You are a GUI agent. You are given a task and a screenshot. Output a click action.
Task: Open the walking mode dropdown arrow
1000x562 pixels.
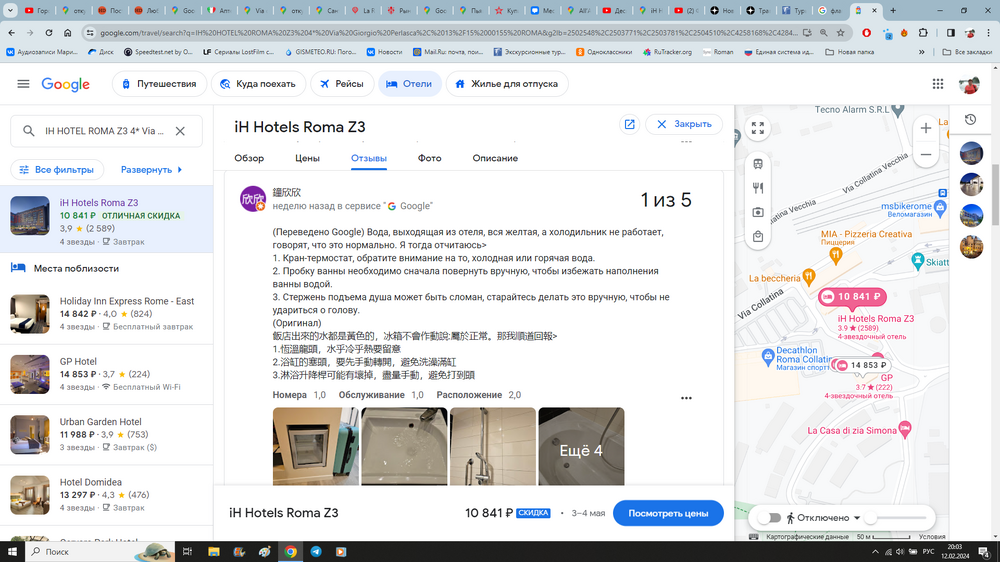click(857, 518)
